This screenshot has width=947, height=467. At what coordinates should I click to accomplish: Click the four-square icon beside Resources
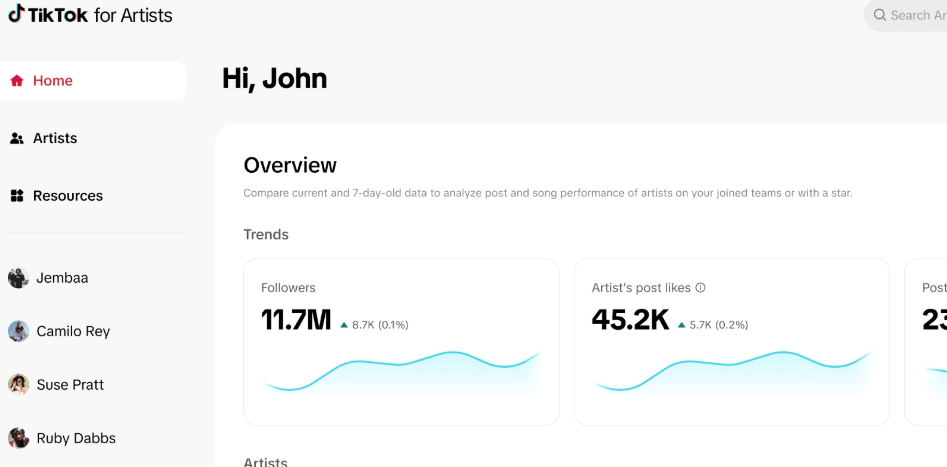[x=17, y=196]
